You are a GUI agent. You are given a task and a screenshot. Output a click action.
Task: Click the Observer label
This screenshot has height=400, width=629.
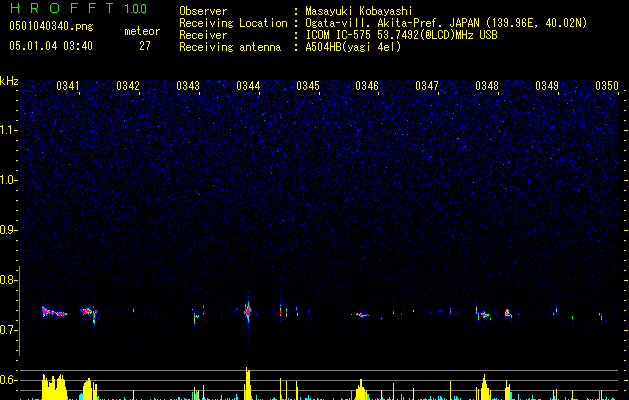203,11
